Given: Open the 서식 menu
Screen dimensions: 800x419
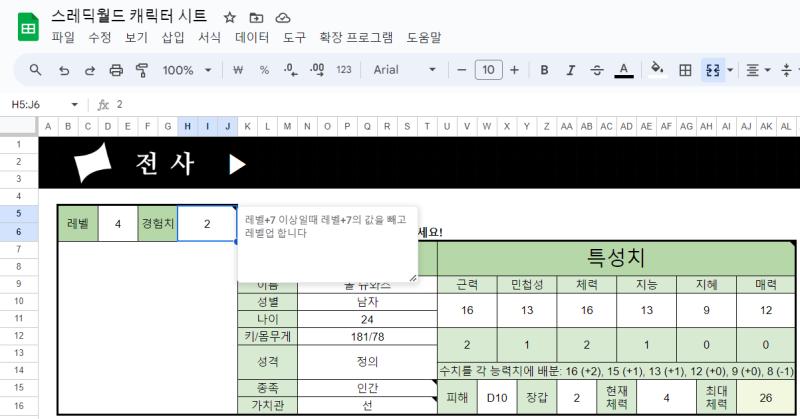Looking at the screenshot, I should coord(210,37).
